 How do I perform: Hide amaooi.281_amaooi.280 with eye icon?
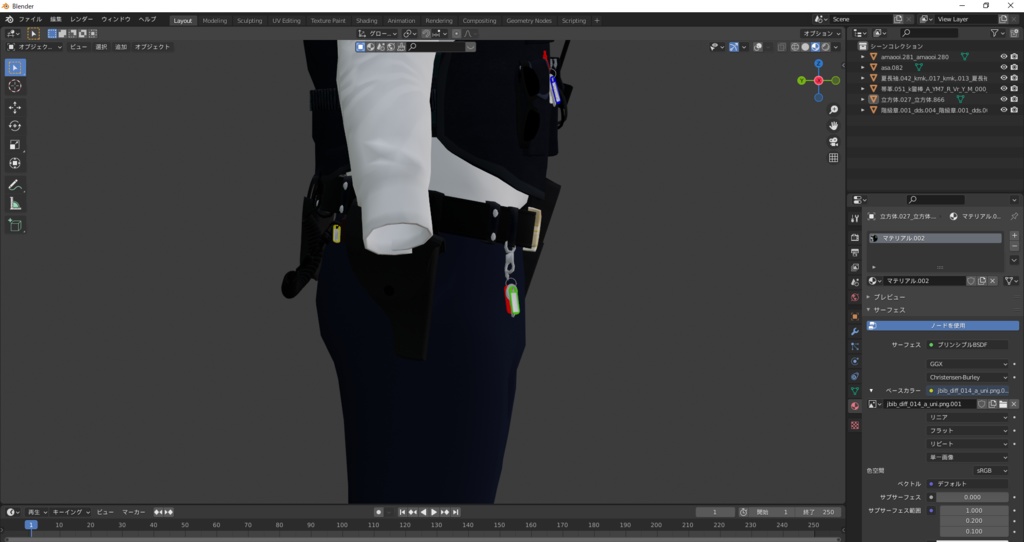click(1004, 57)
